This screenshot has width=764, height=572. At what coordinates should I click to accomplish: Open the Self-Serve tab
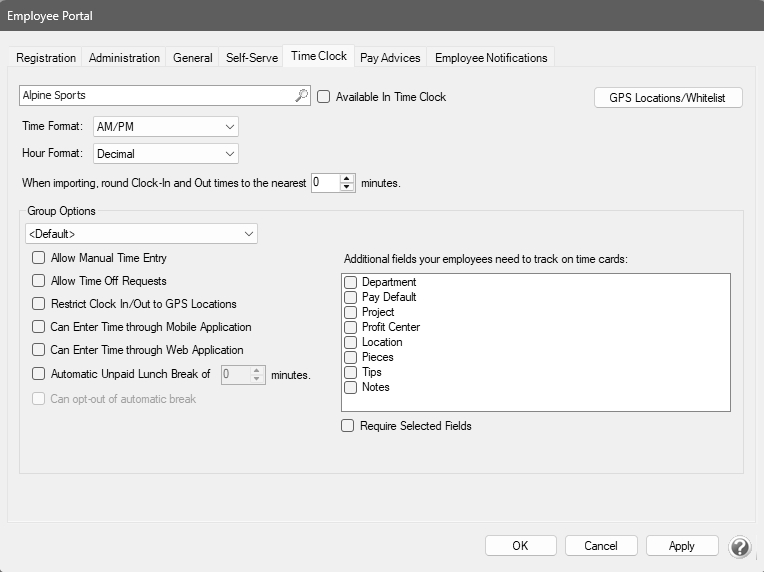coord(252,58)
